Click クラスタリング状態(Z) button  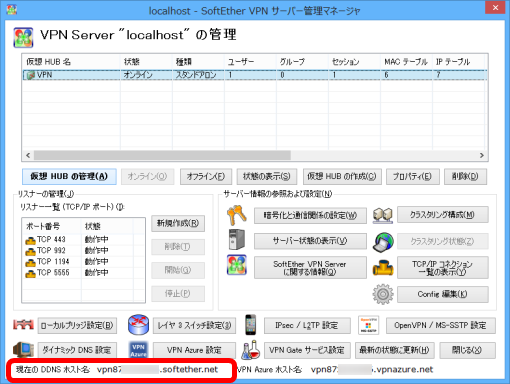443,241
